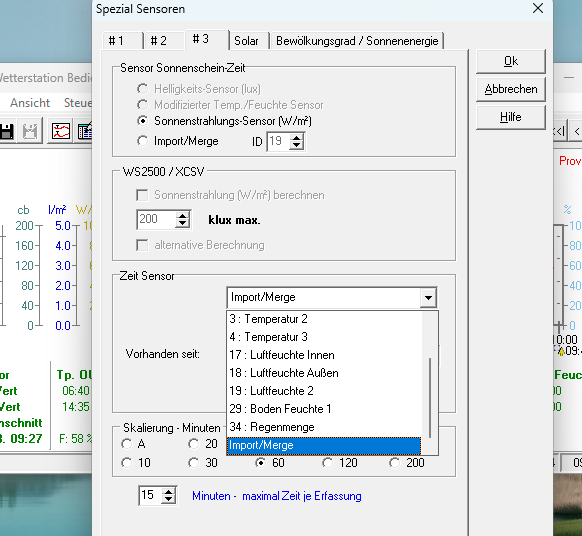Decrease the klux max spinner value
This screenshot has height=536, width=582.
pos(182,223)
